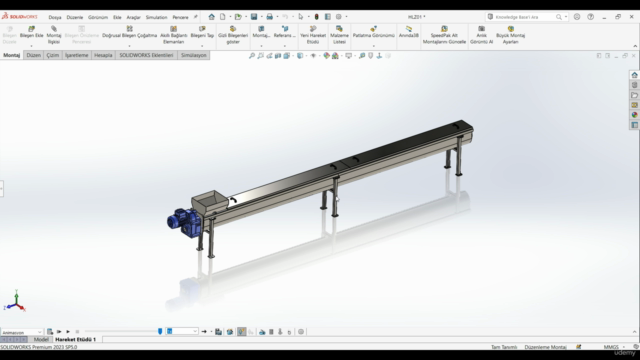This screenshot has height=360, width=640.
Task: Open the Appearances color ball task pane icon
Action: click(634, 115)
